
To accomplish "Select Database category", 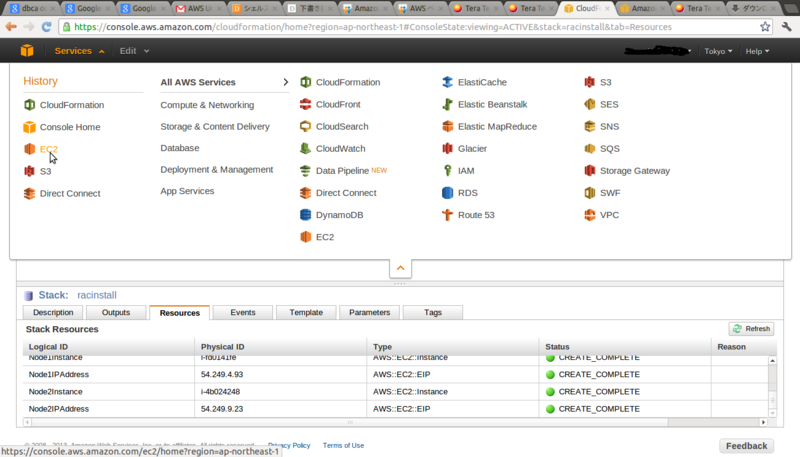I will pos(180,148).
